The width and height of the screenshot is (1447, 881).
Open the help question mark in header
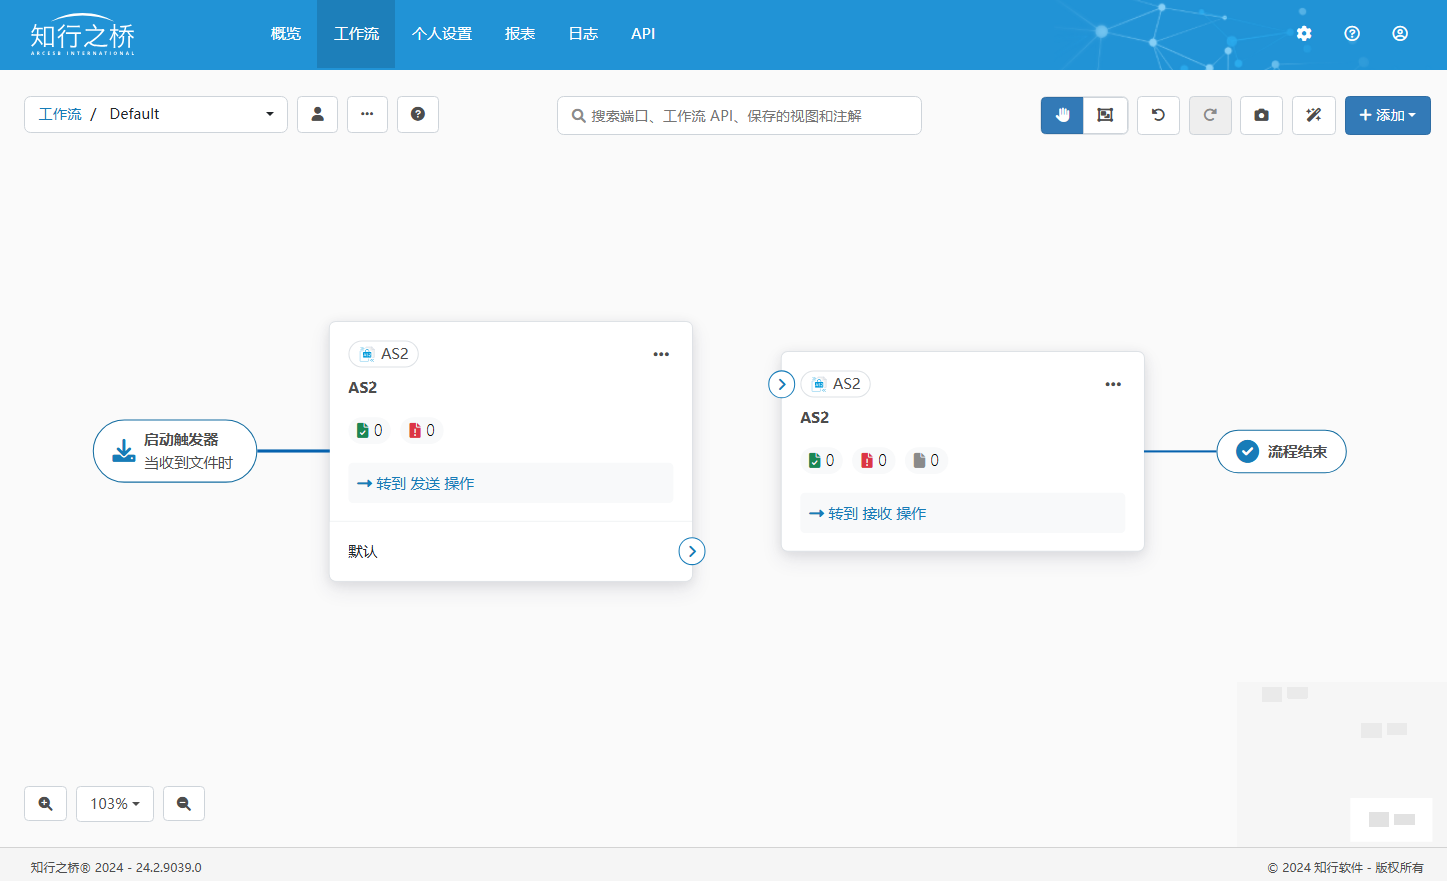(1352, 33)
